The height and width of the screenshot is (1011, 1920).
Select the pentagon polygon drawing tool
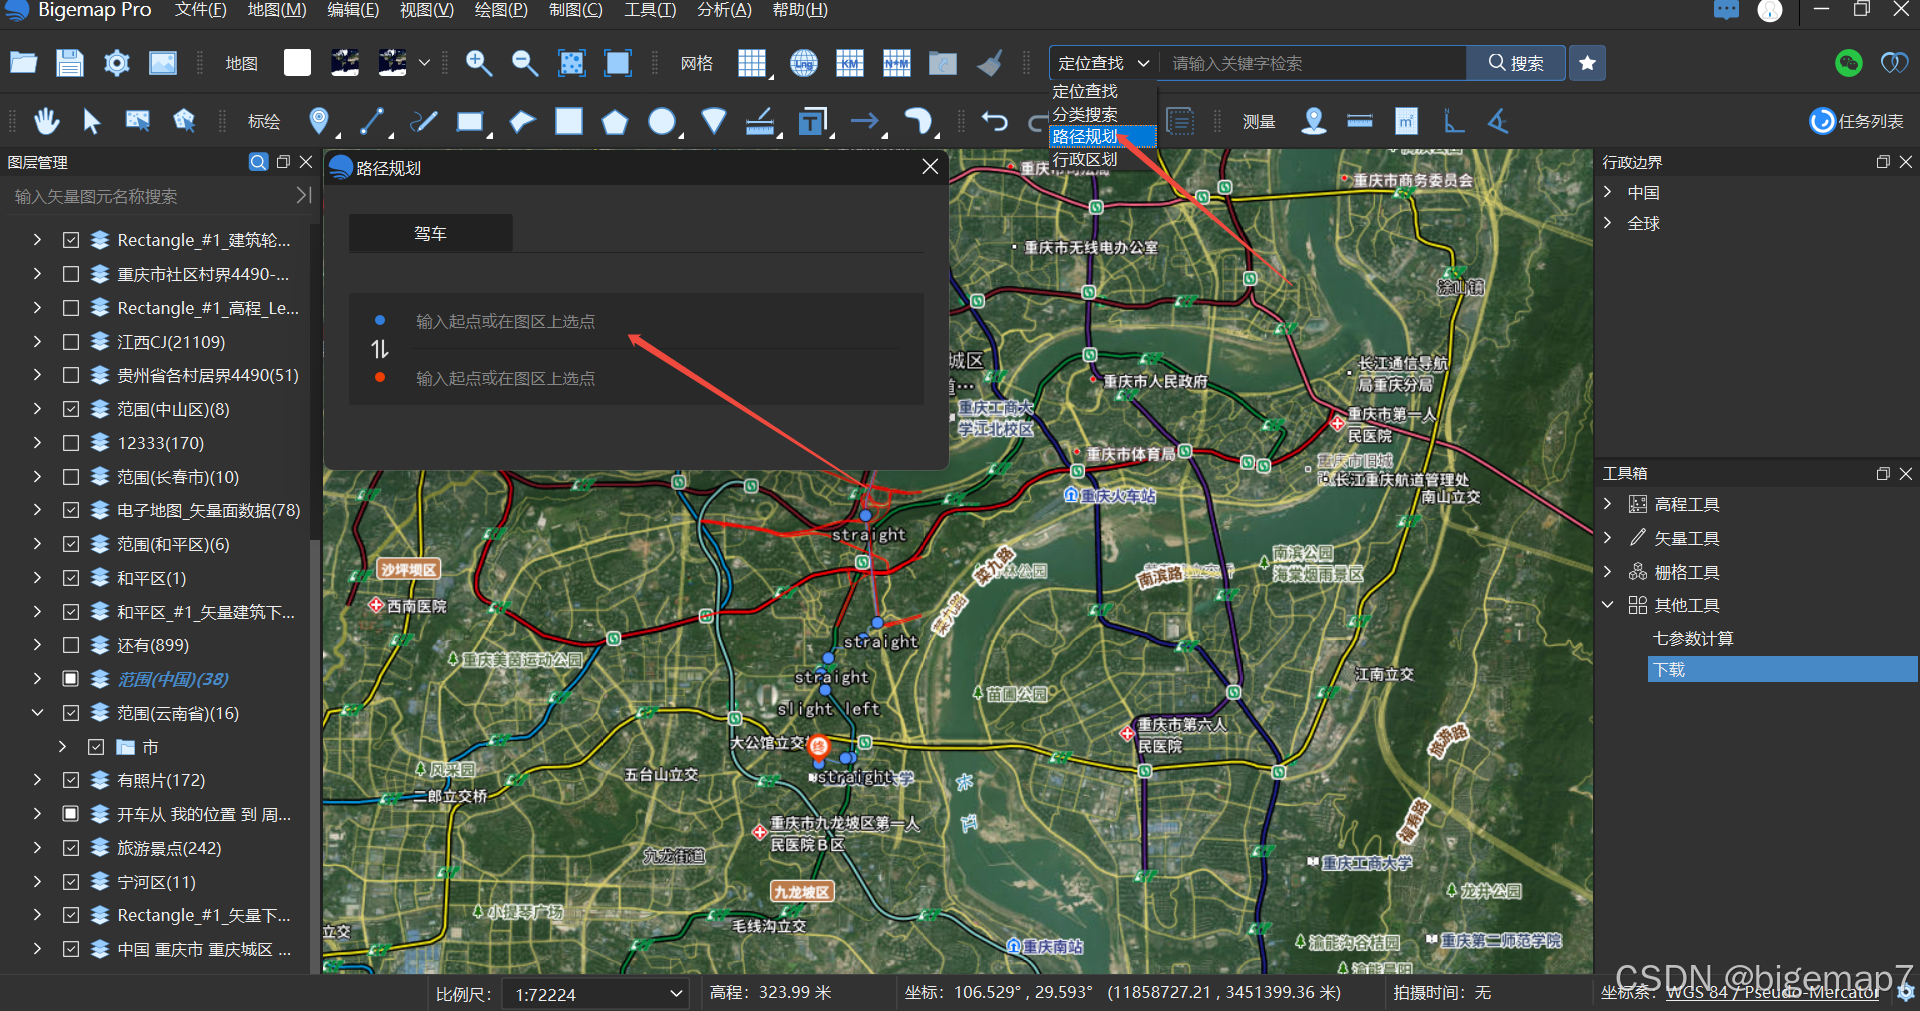[x=614, y=122]
